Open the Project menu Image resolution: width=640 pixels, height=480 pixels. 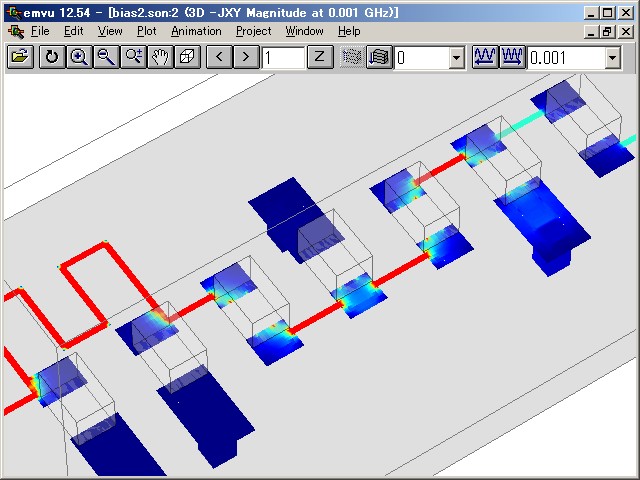coord(253,31)
